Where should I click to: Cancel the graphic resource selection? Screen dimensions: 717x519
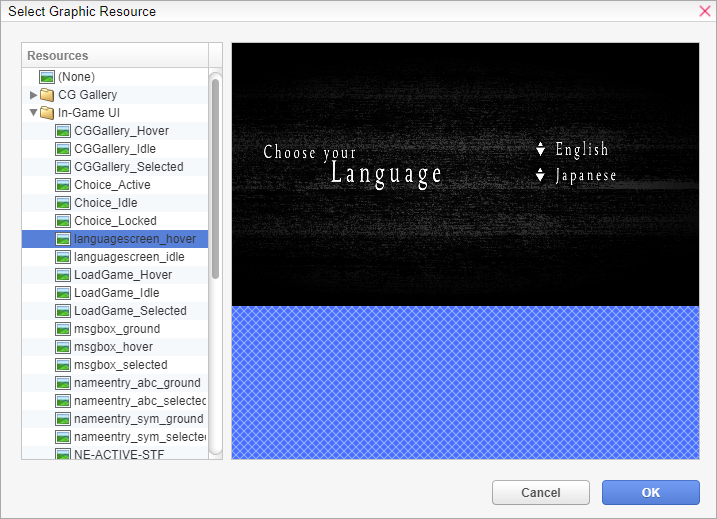point(540,492)
